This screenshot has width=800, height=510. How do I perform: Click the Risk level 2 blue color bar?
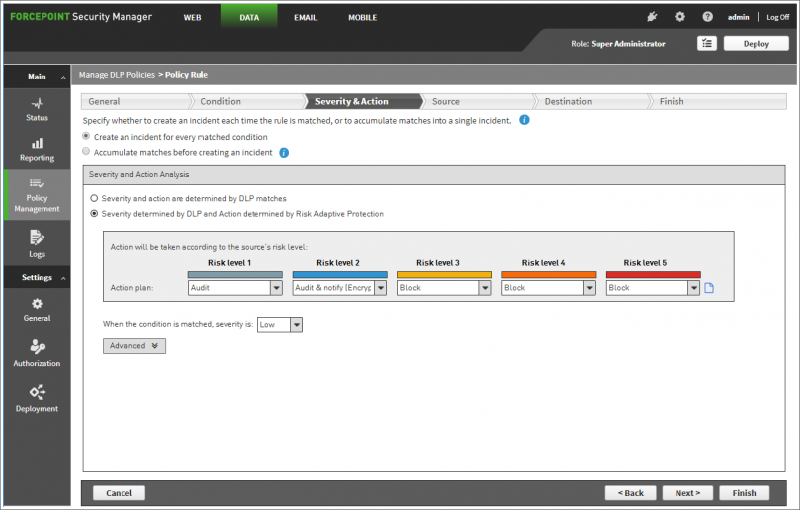(x=340, y=274)
